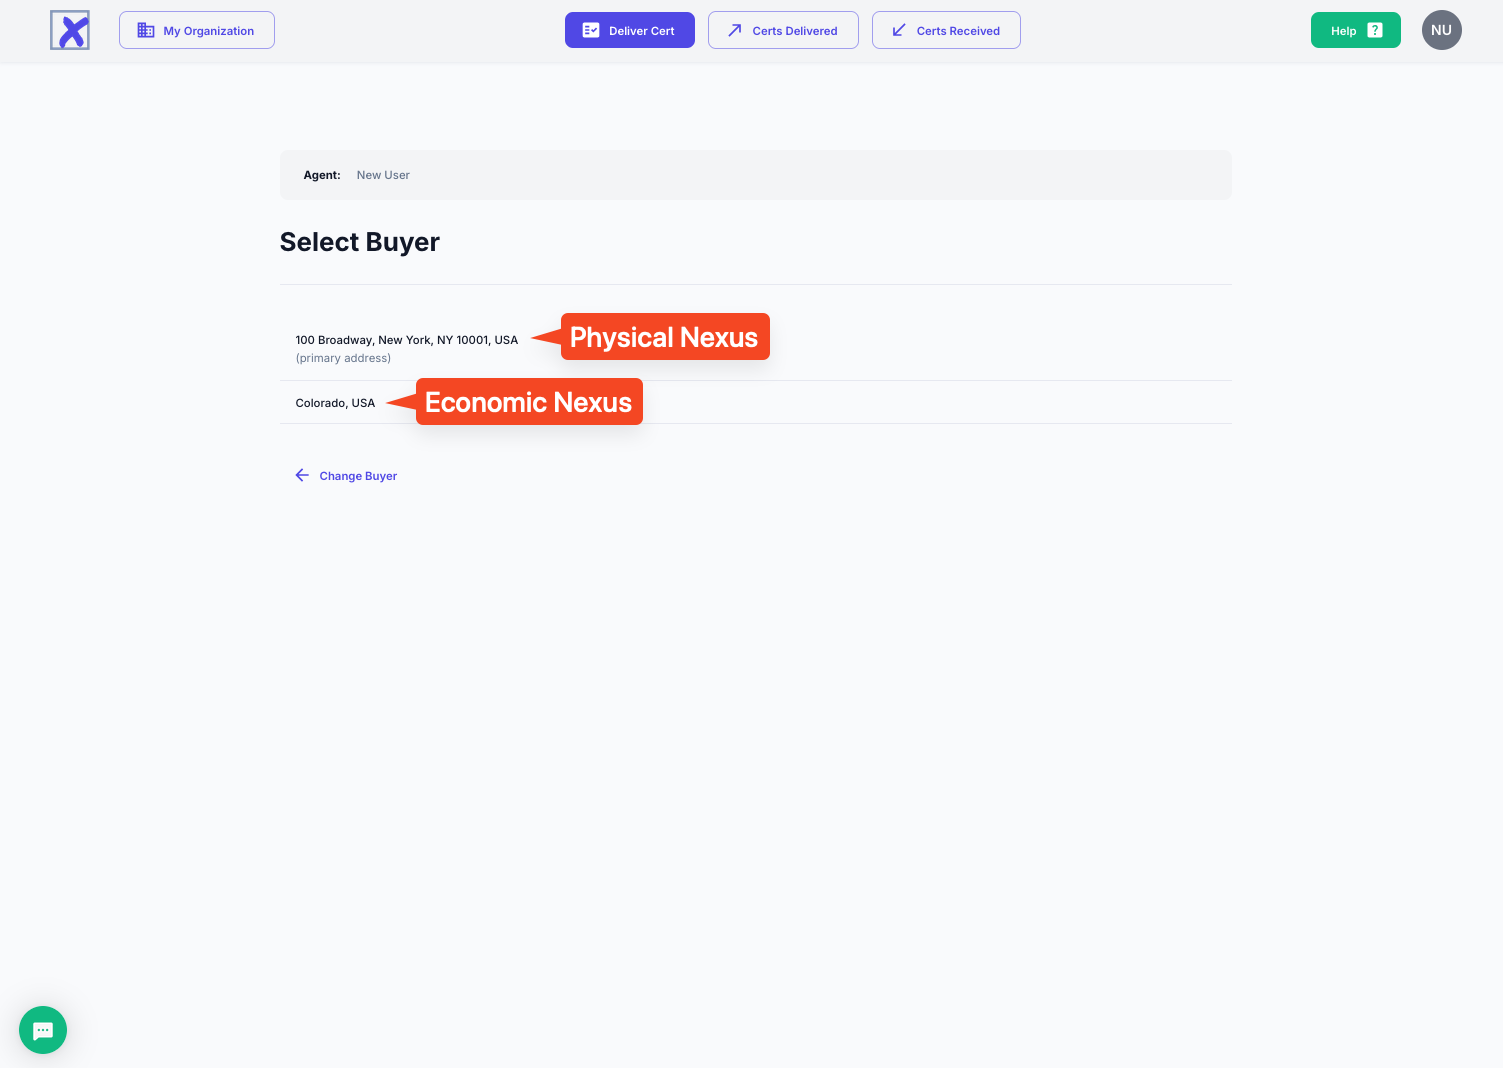Image resolution: width=1503 pixels, height=1068 pixels.
Task: Switch to Certs Delivered tab
Action: point(783,30)
